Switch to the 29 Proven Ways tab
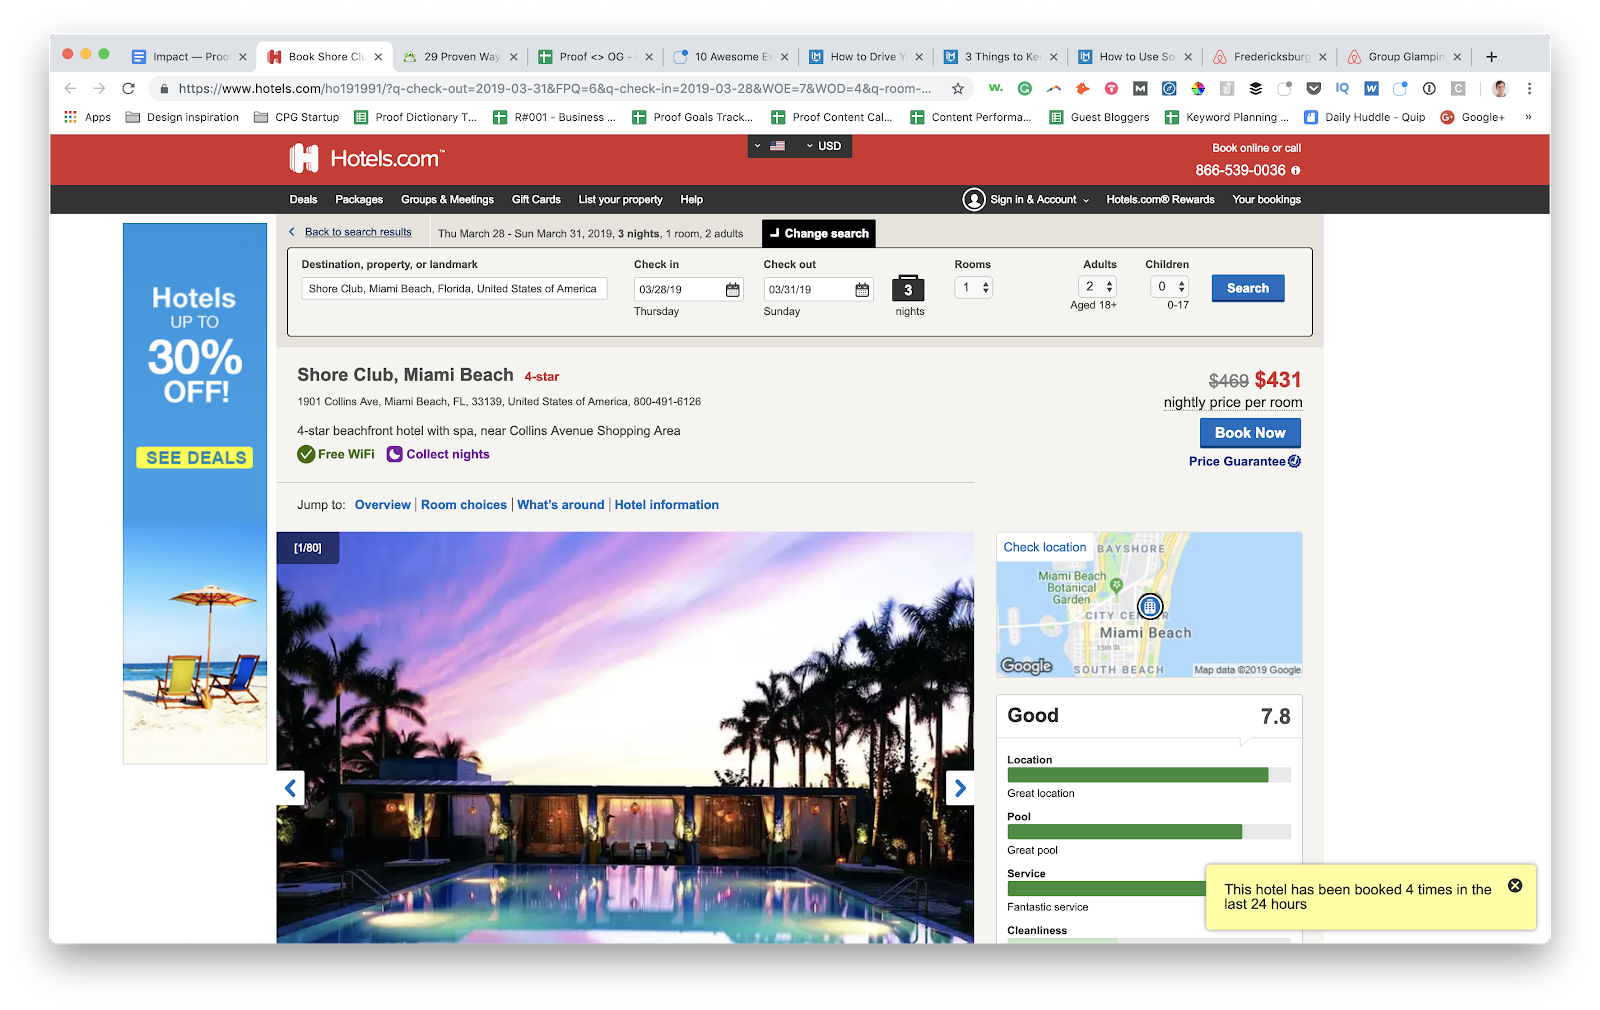The height and width of the screenshot is (1010, 1600). coord(460,57)
